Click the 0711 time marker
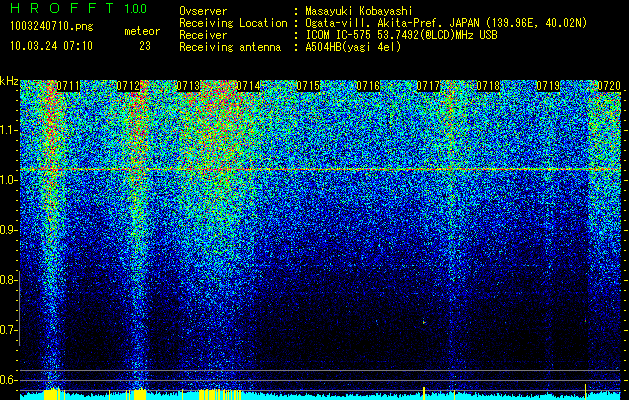The image size is (629, 400). click(68, 86)
